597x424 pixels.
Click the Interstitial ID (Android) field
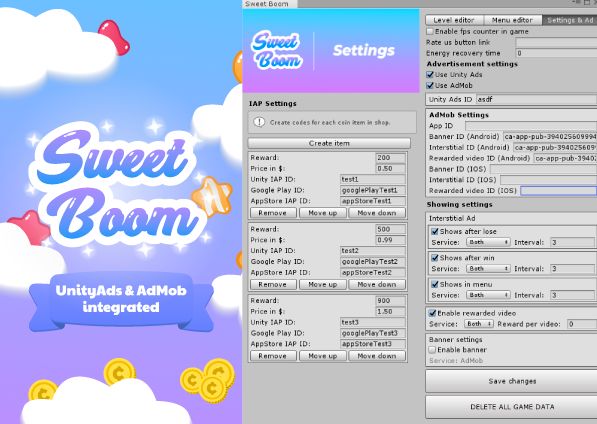click(x=555, y=147)
